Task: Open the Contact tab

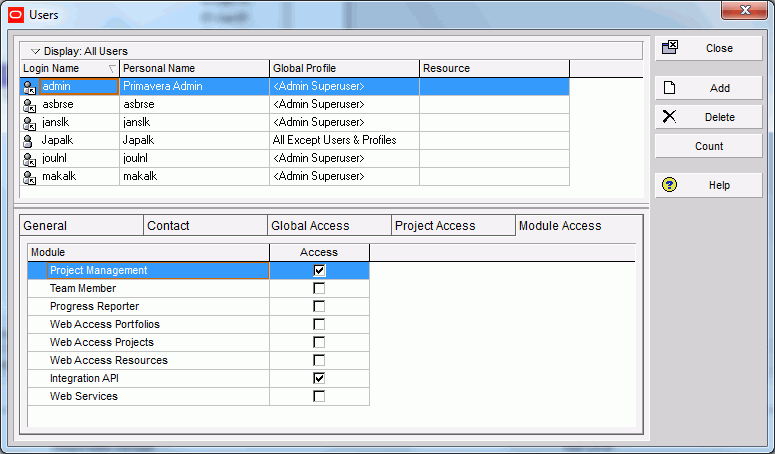Action: click(205, 225)
